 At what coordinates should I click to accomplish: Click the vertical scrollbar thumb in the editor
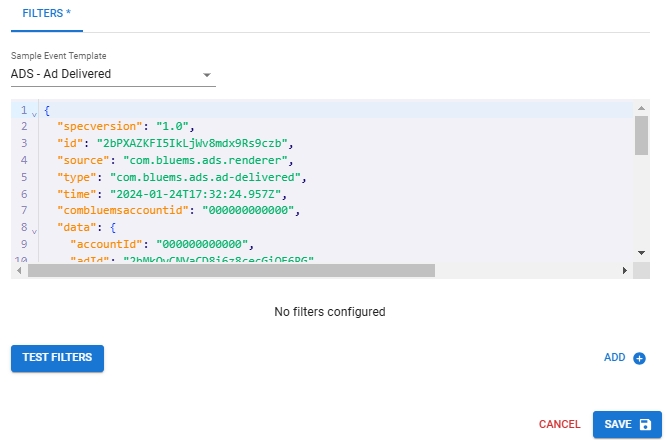click(x=641, y=135)
